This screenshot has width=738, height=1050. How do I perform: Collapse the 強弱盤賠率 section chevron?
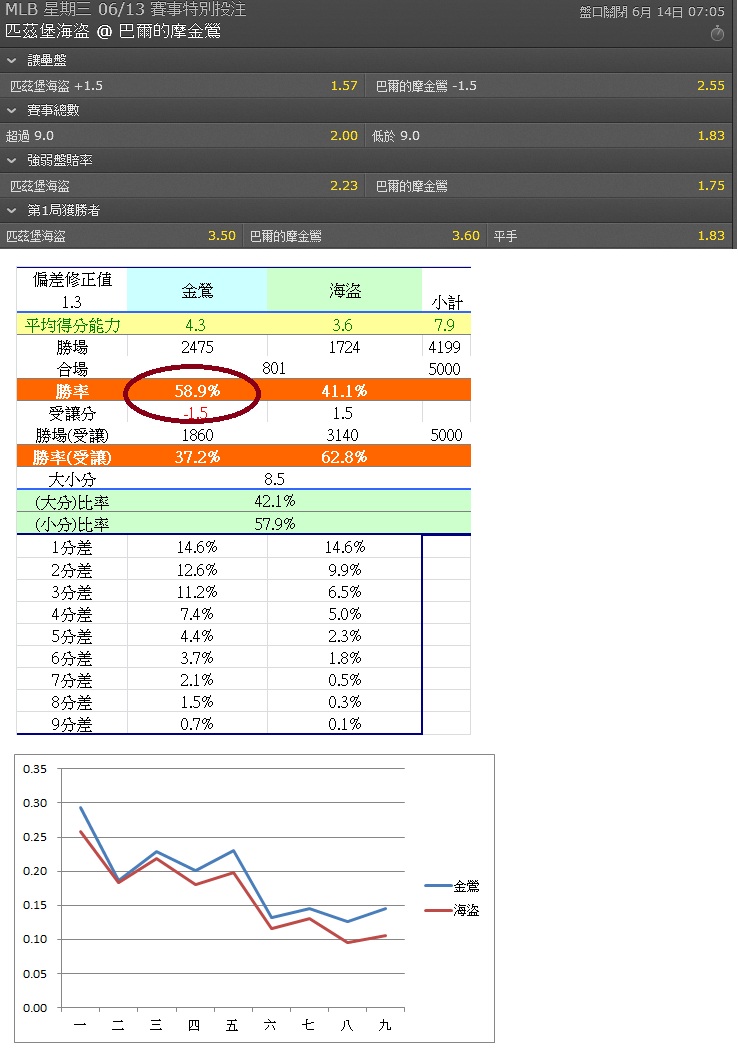pos(11,161)
